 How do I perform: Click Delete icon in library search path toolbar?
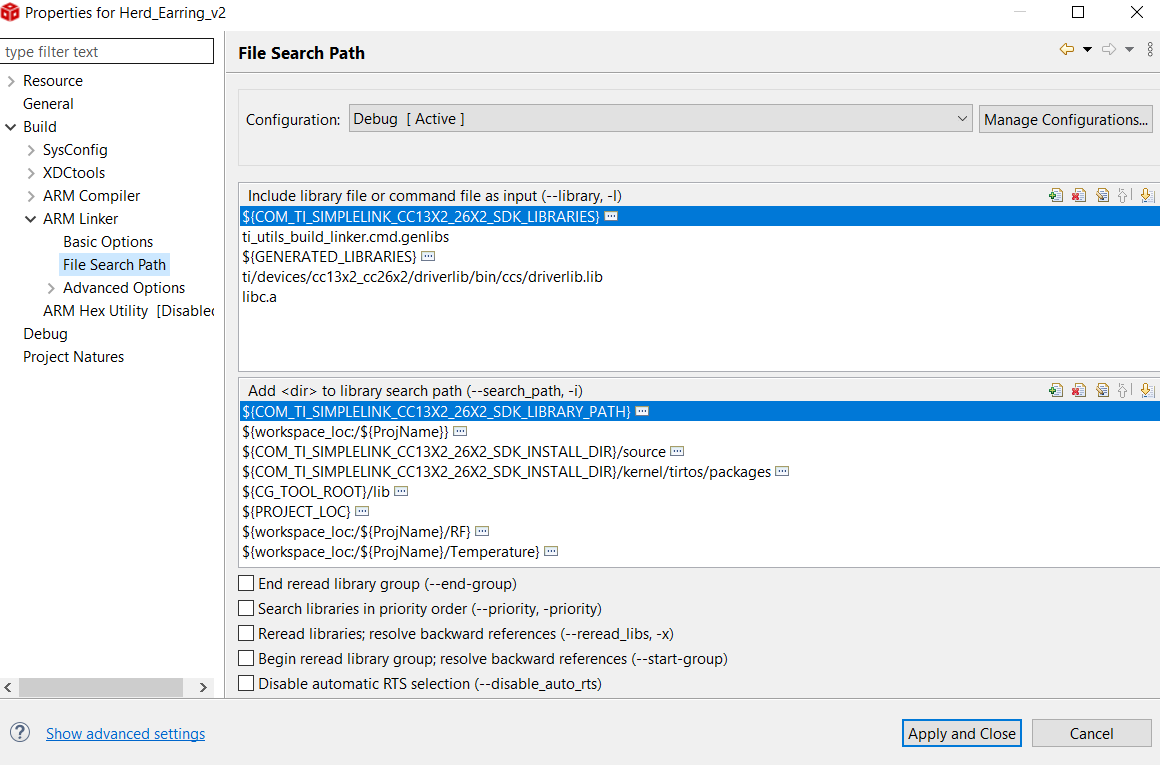click(1079, 391)
